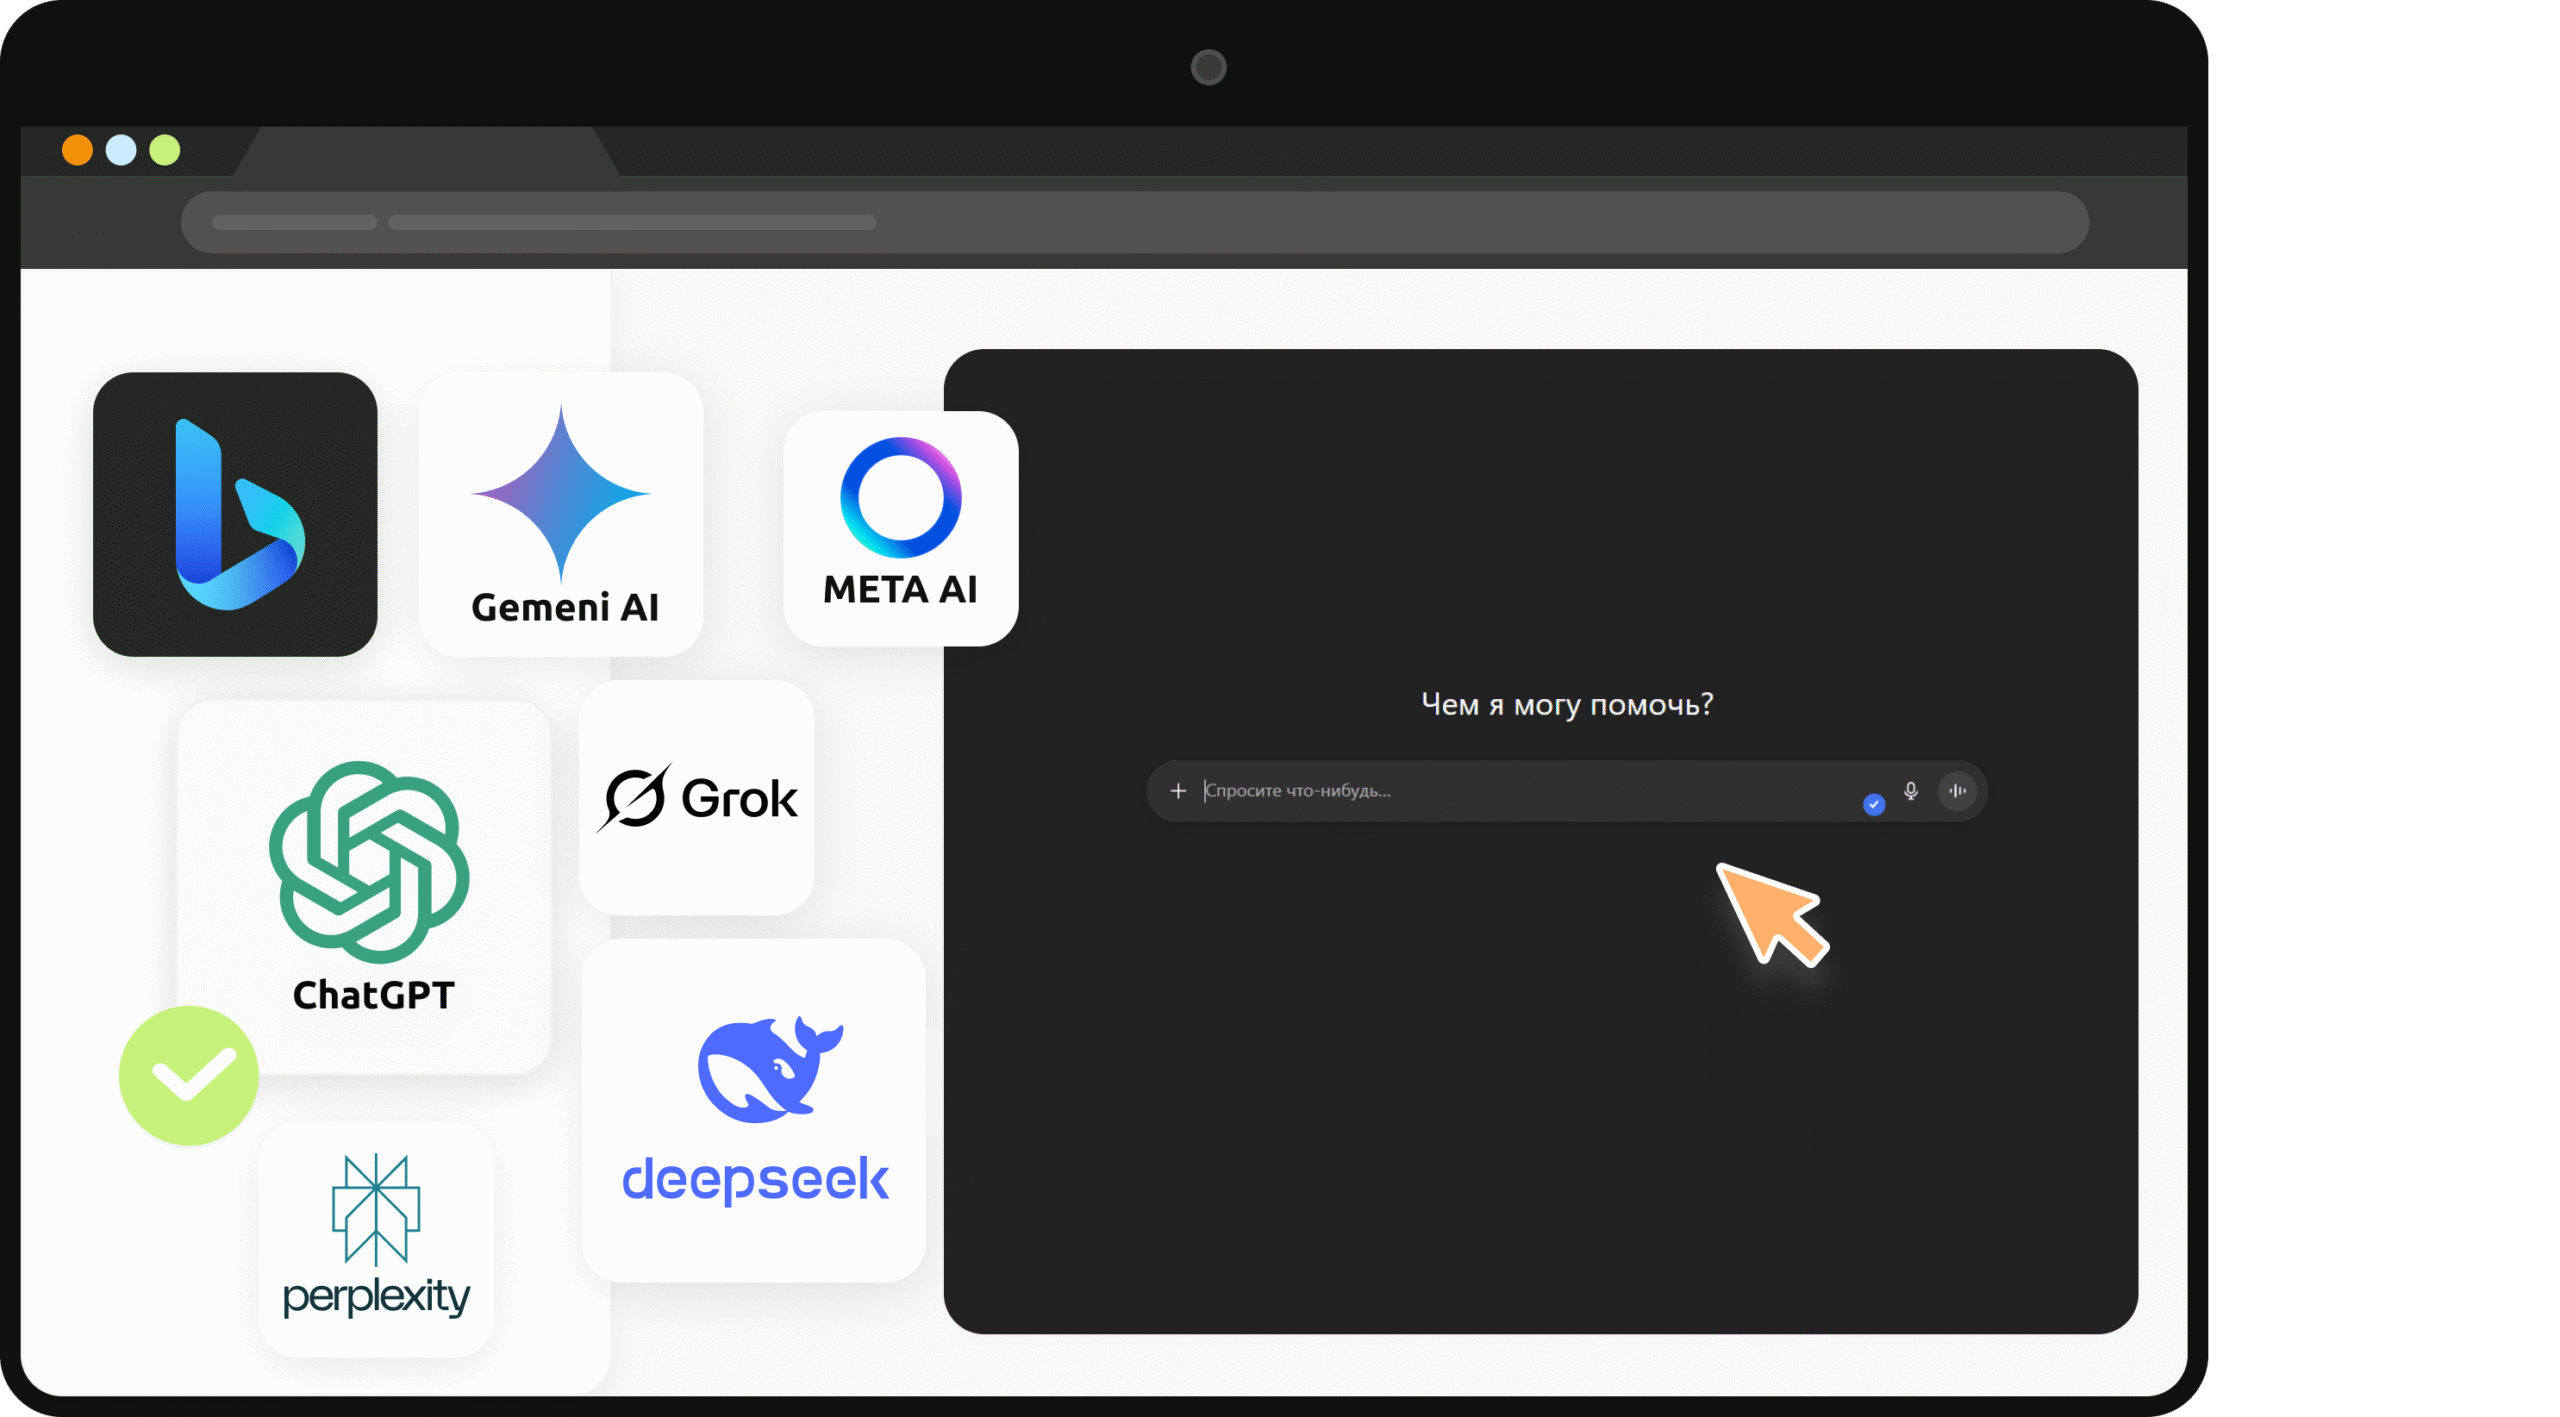Click the Grok logo card
Viewport: 2560px width, 1417px height.
[x=697, y=797]
